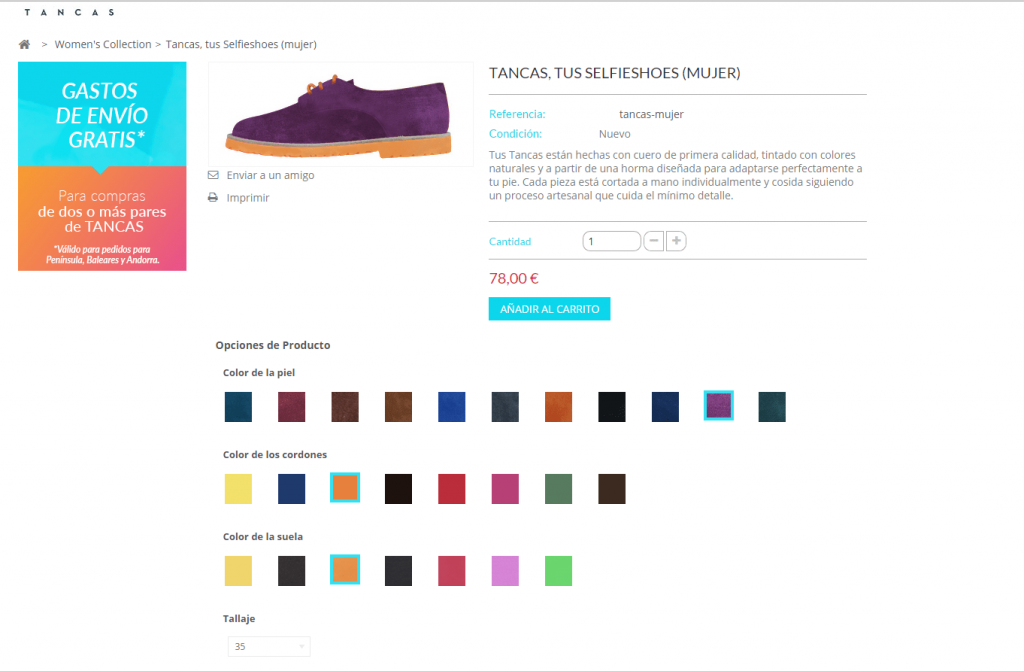Click the Cantidad quantity input field
This screenshot has height=671, width=1024.
point(611,240)
